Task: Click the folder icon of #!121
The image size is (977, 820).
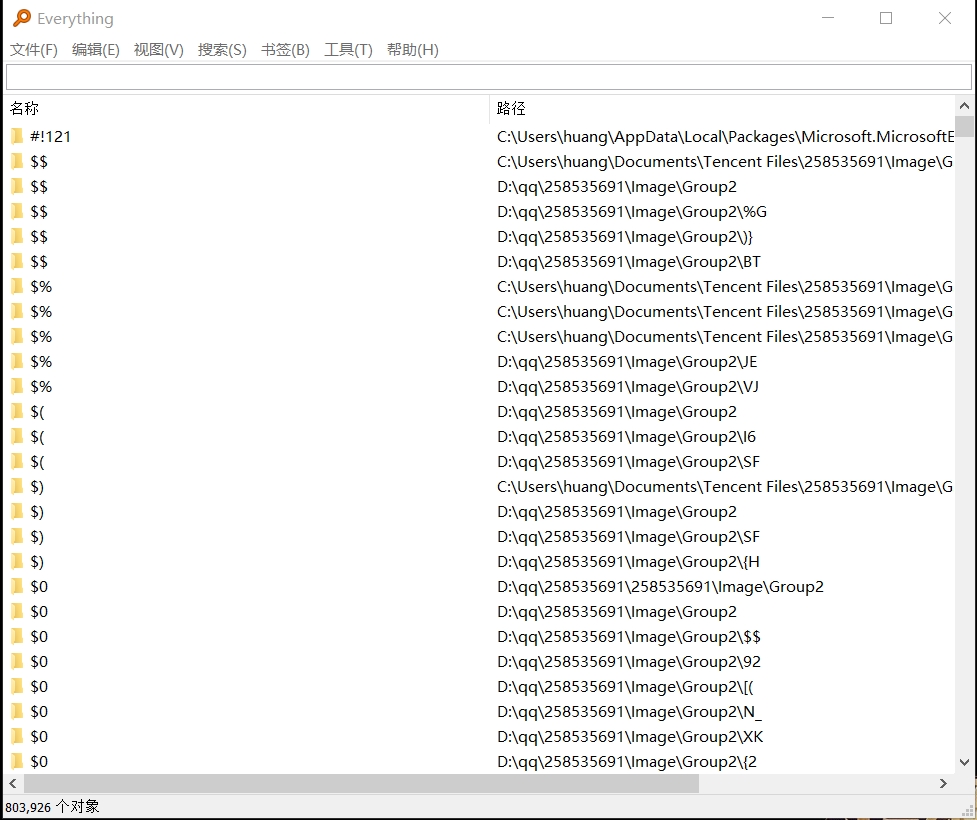Action: 17,136
